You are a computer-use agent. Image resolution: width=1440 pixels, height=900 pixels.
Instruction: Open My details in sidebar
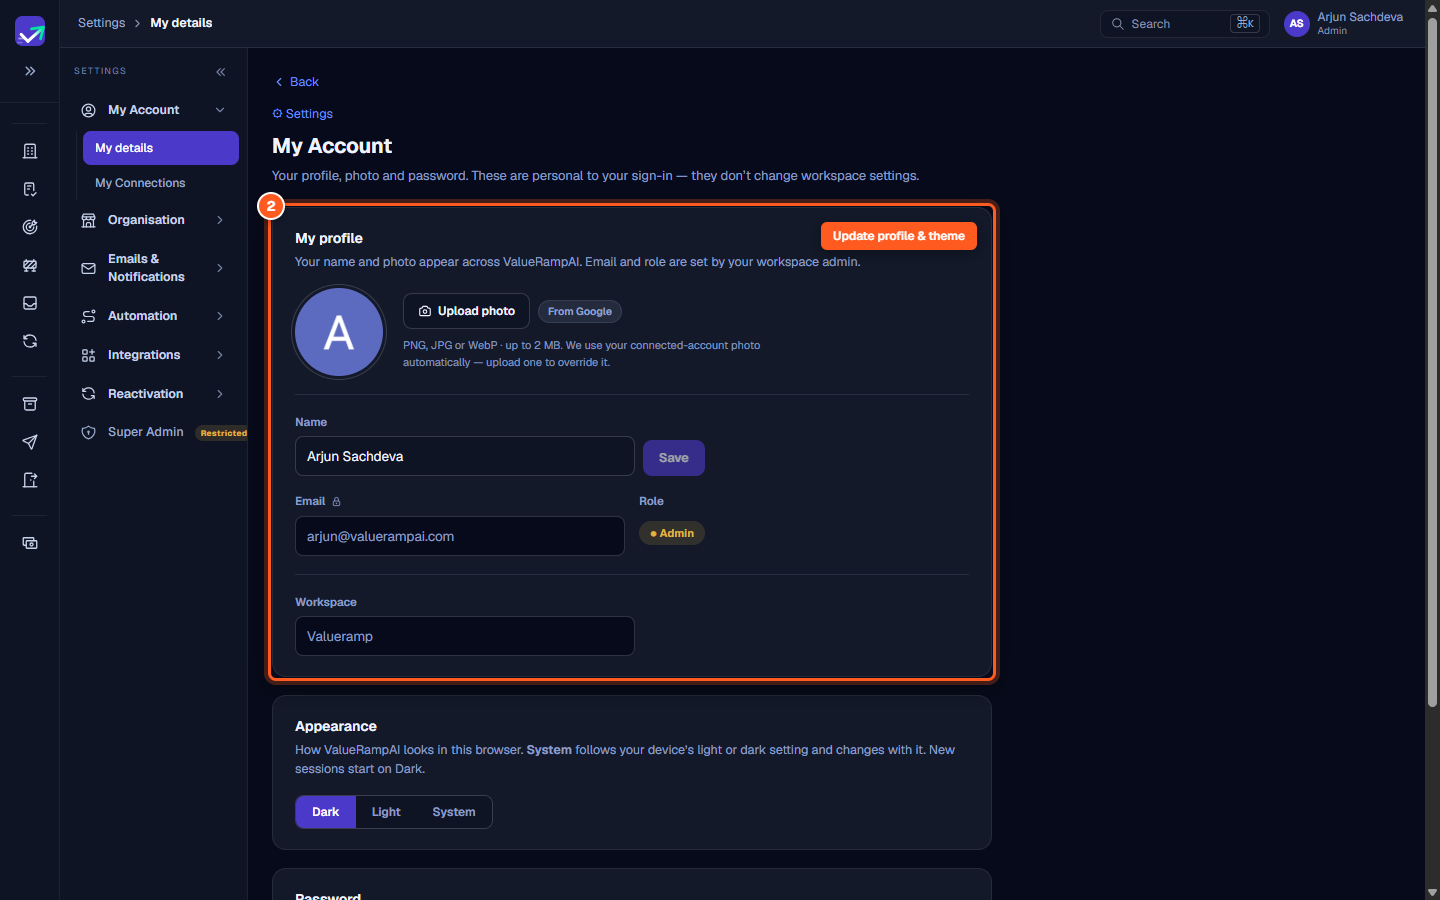[x=161, y=148]
